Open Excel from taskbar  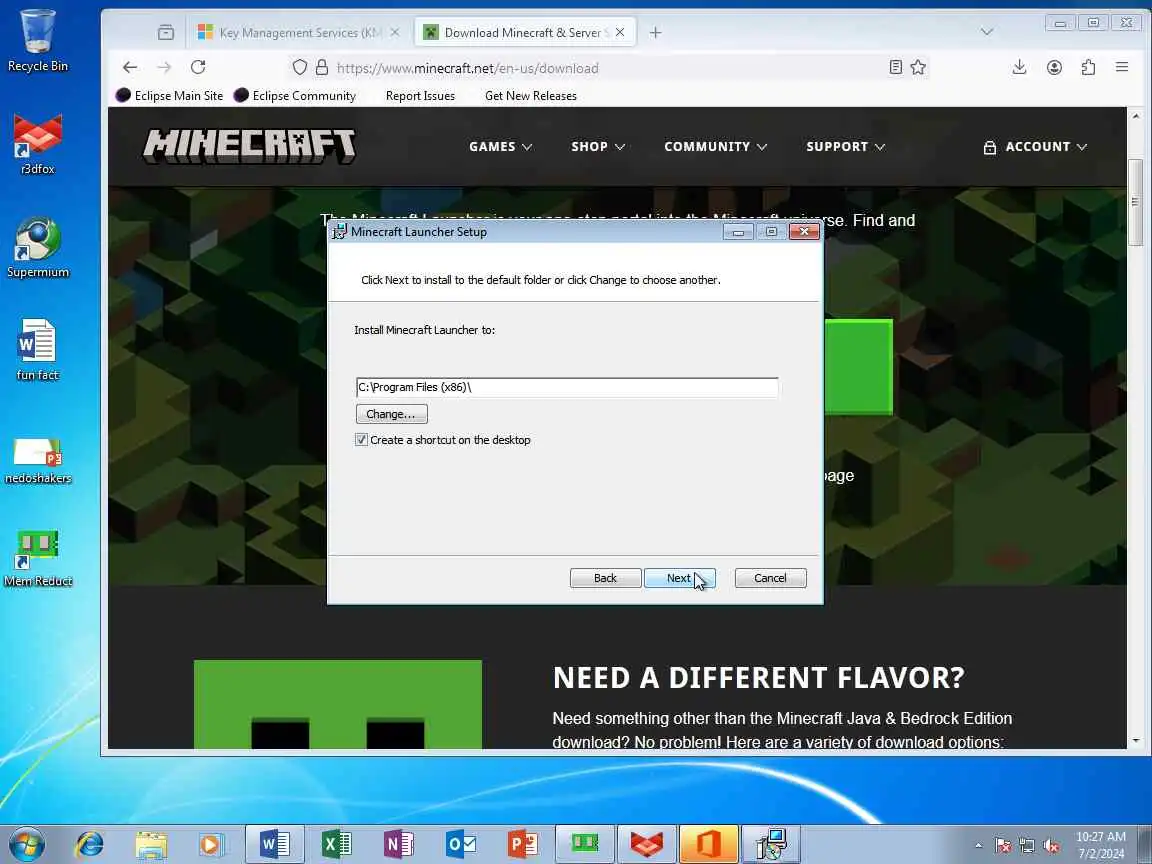click(x=336, y=844)
